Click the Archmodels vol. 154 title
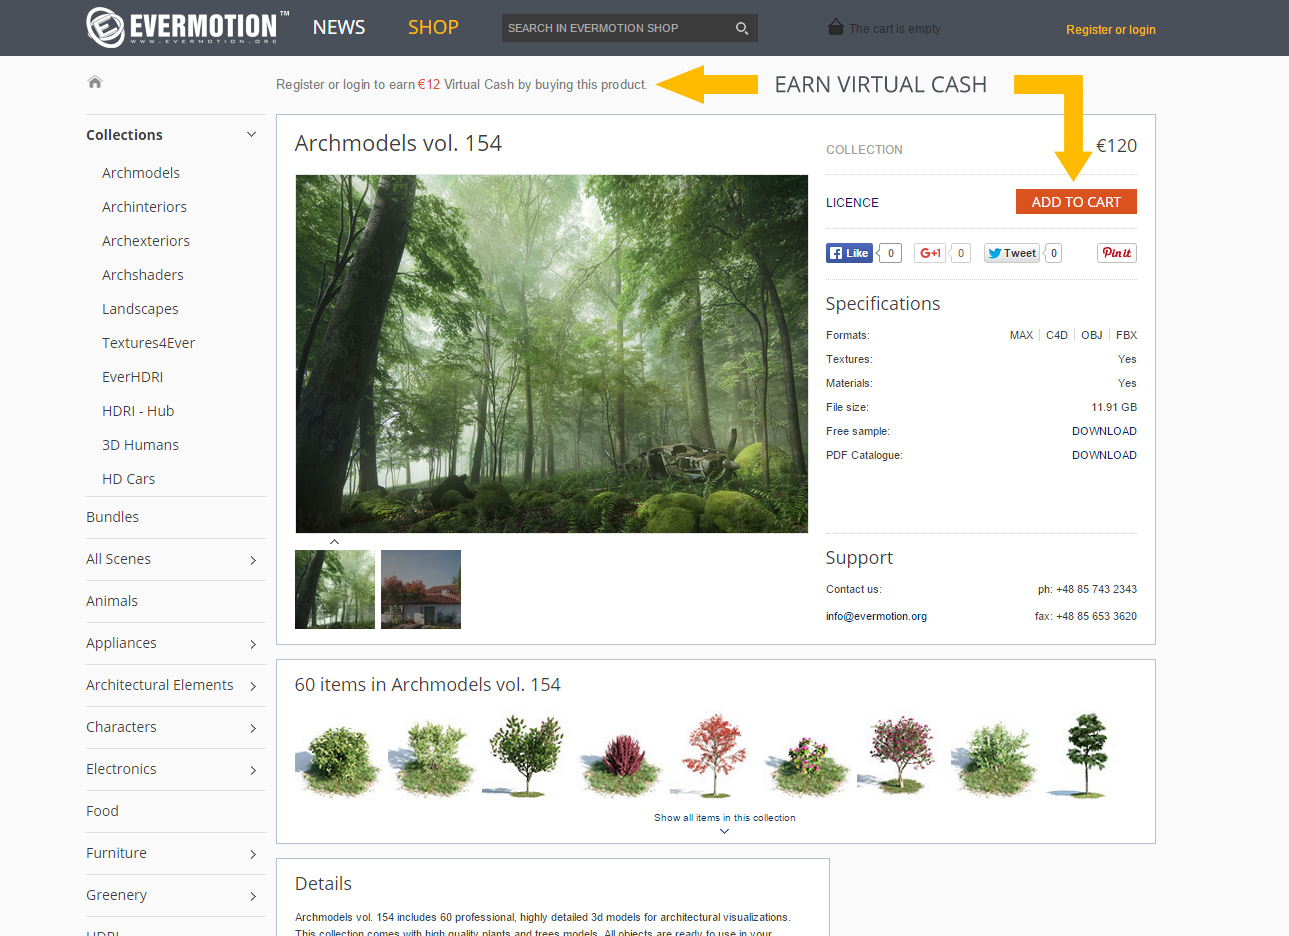 (x=398, y=143)
